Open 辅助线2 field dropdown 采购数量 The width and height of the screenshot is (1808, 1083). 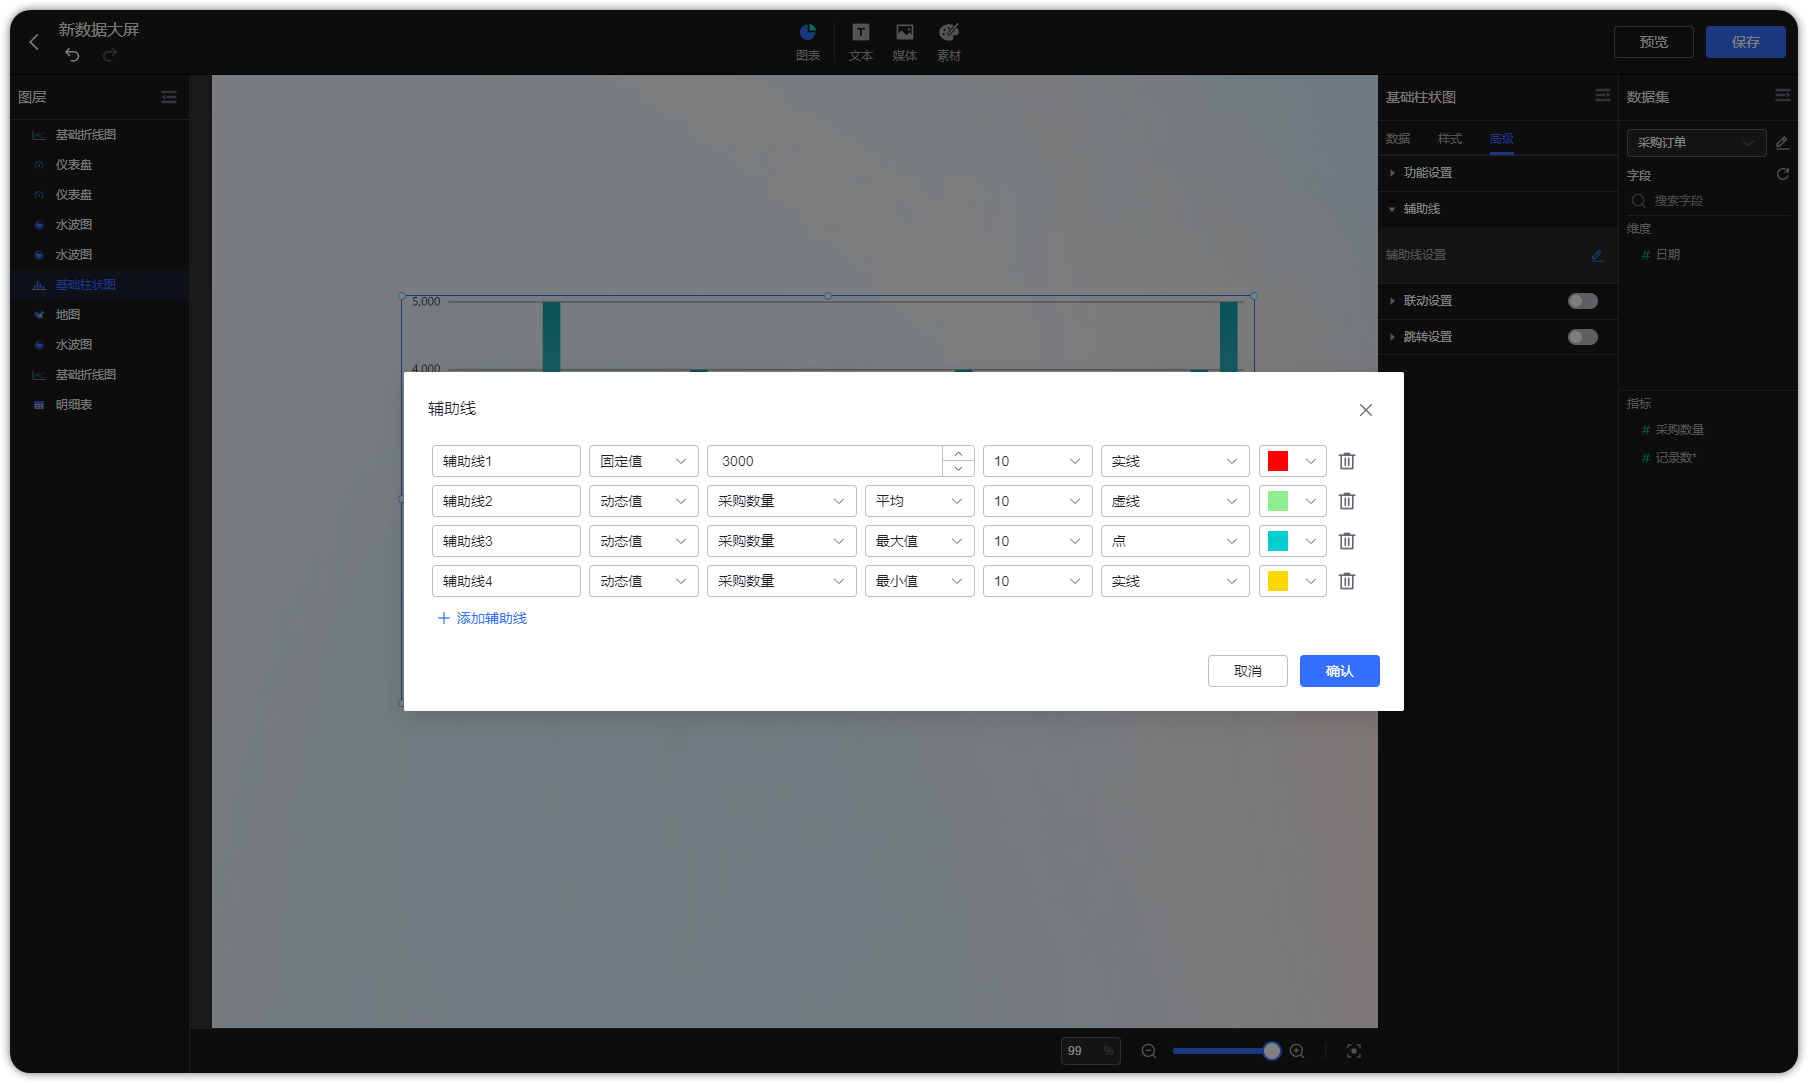click(782, 501)
